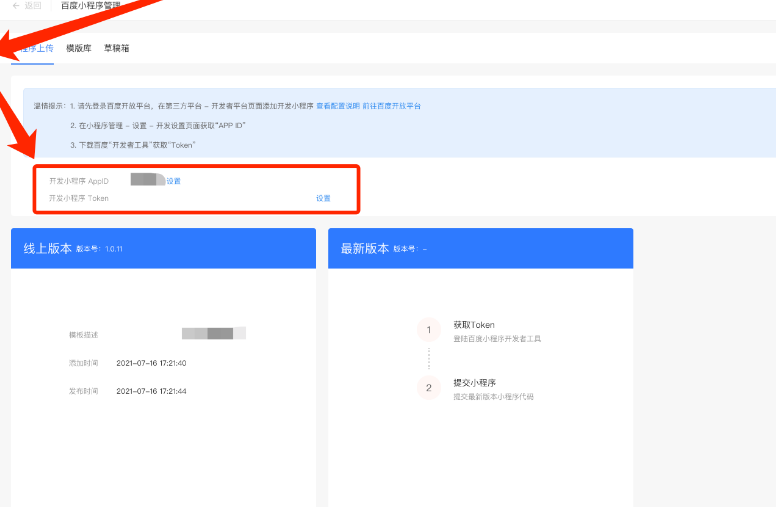
Task: Open the 查看配置说明 link
Action: tap(338, 106)
